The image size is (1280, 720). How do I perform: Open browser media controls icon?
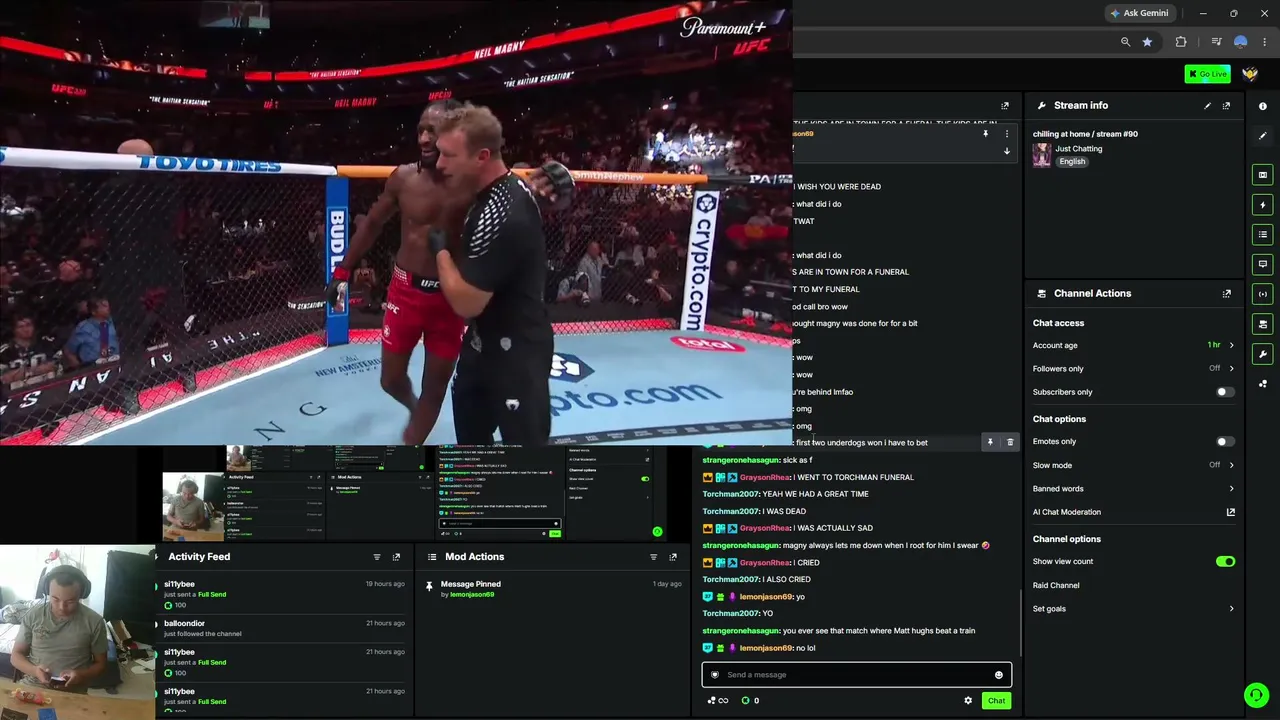[1216, 42]
